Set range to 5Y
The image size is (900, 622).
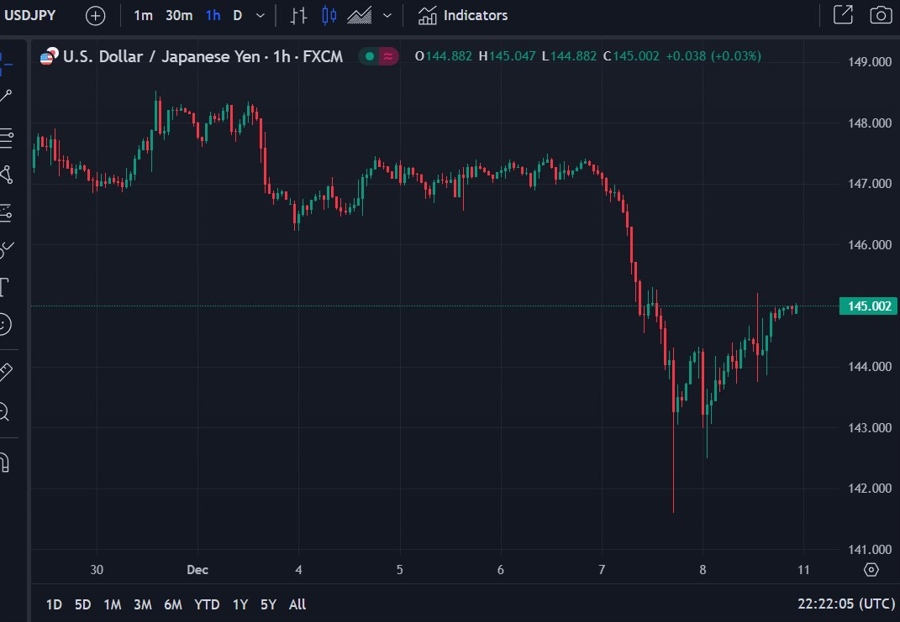[x=268, y=605]
